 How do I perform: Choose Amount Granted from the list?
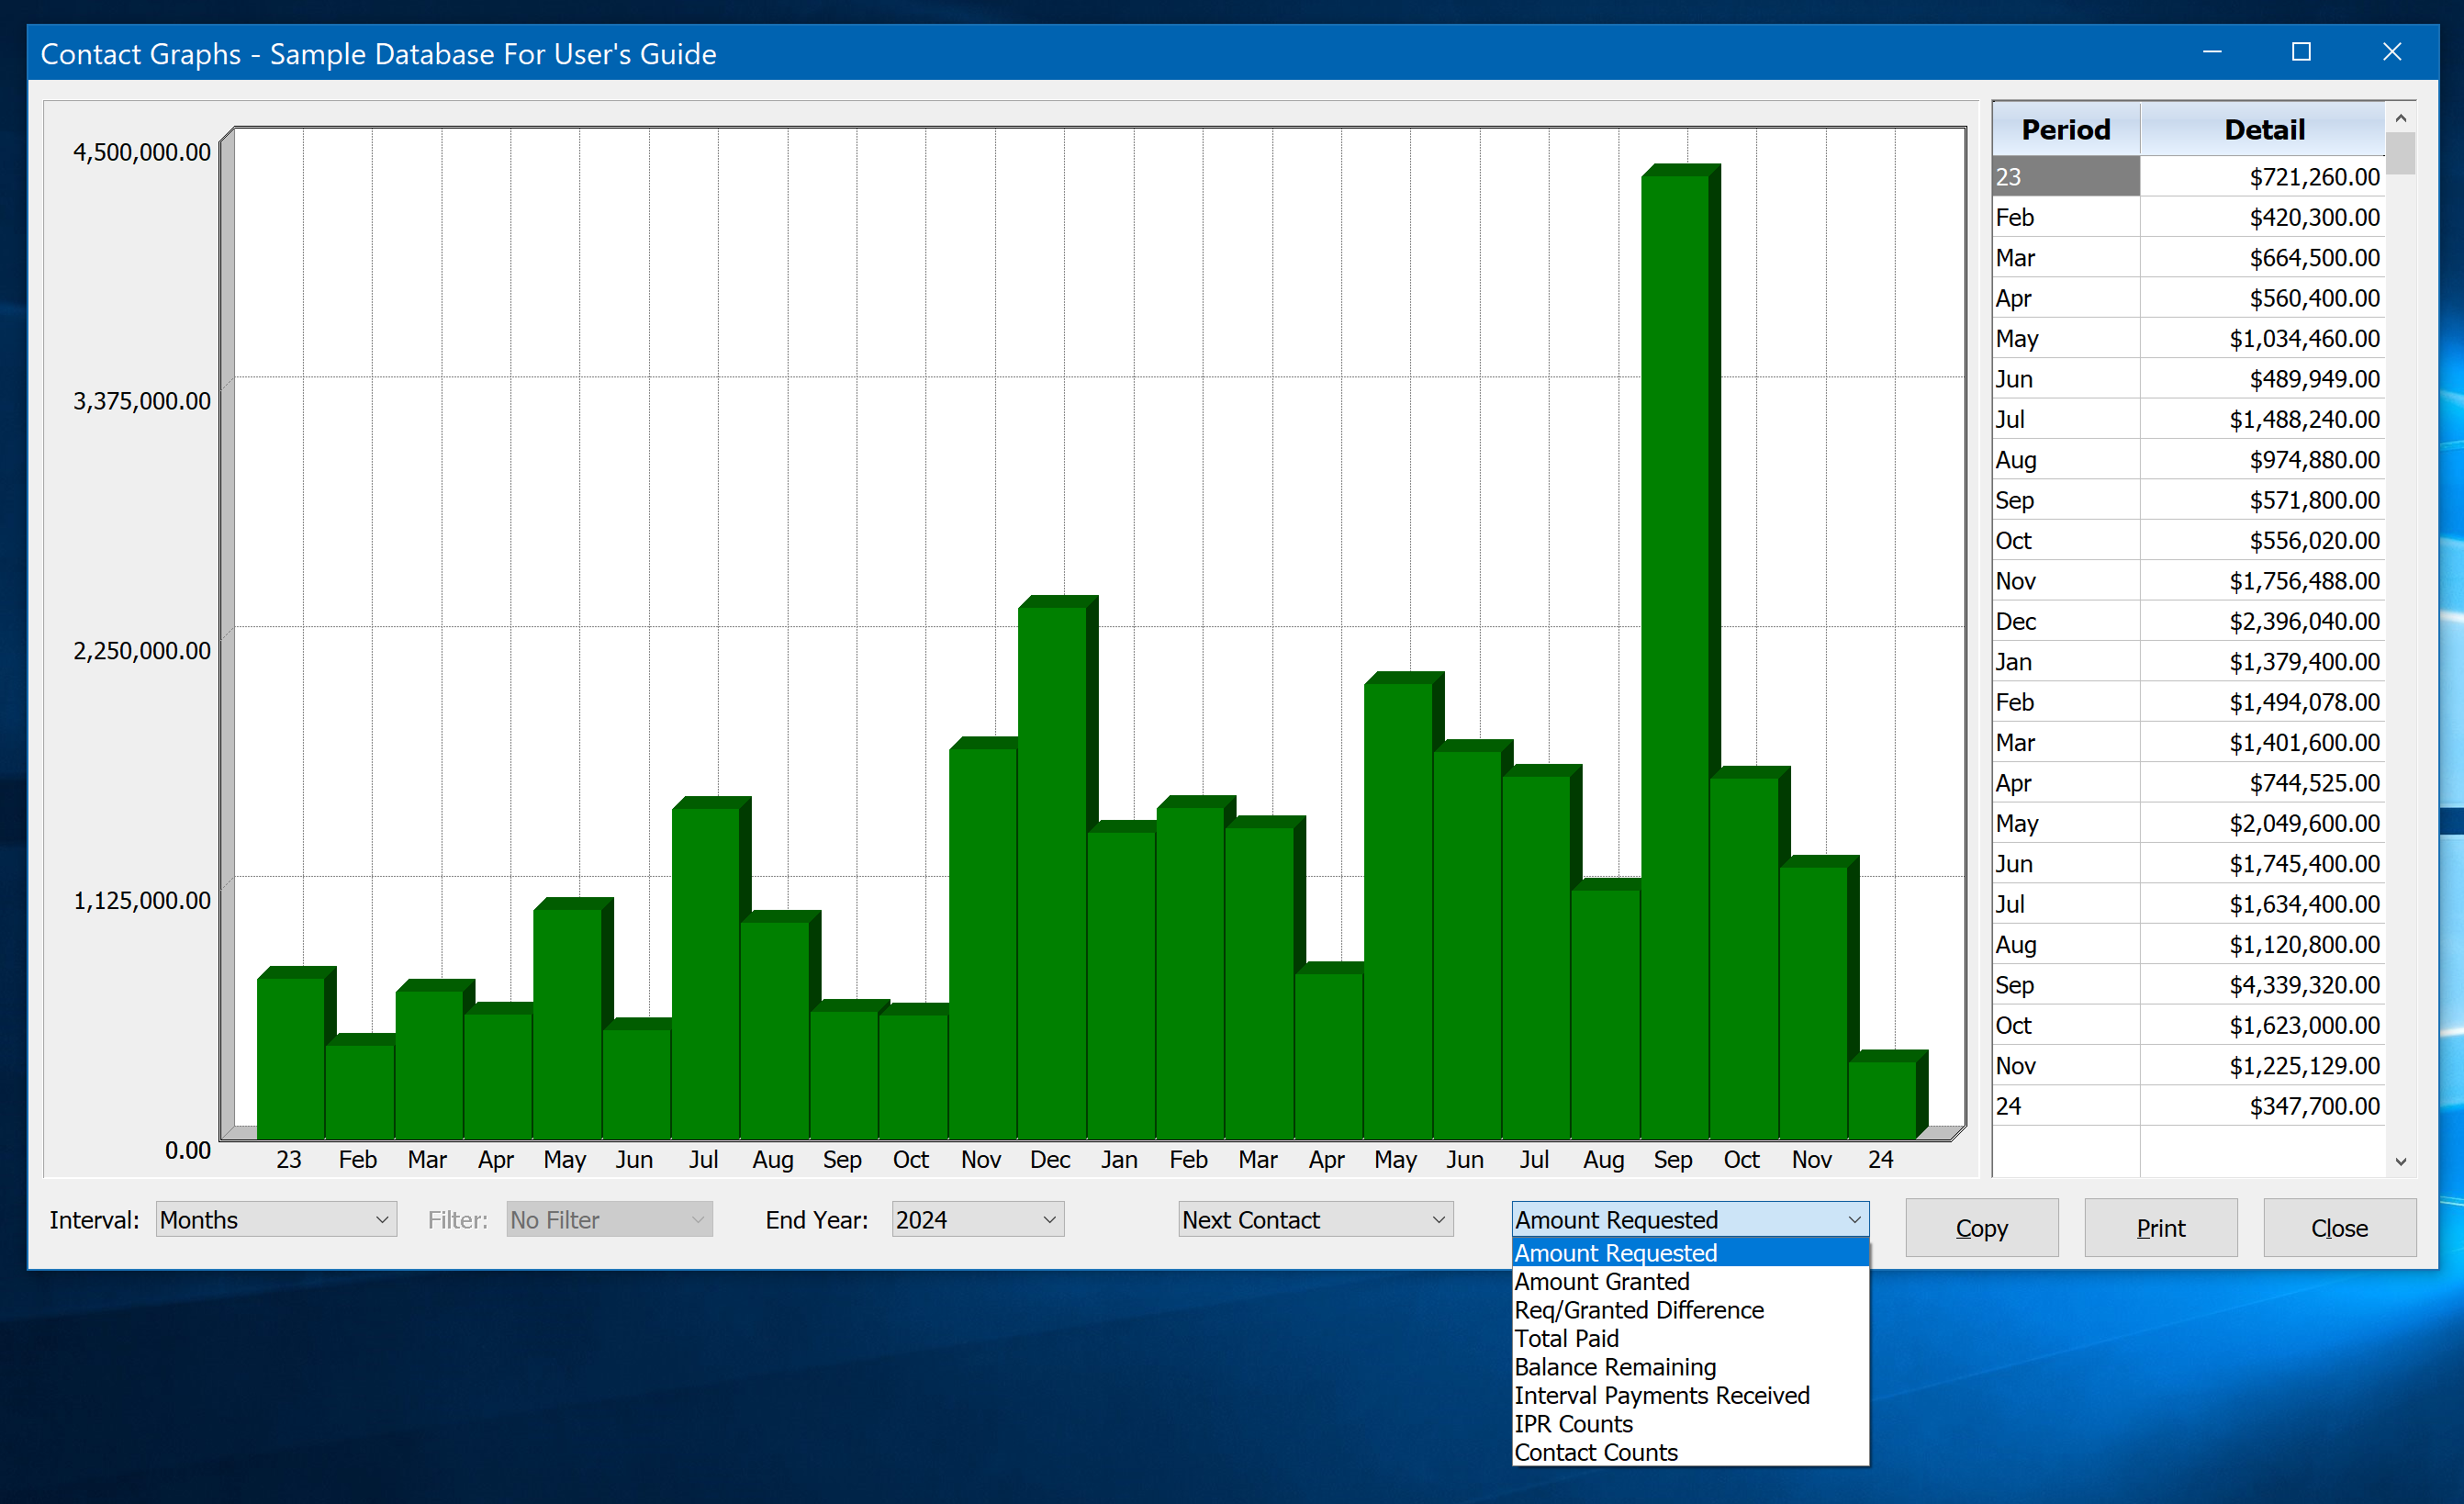tap(1690, 1282)
